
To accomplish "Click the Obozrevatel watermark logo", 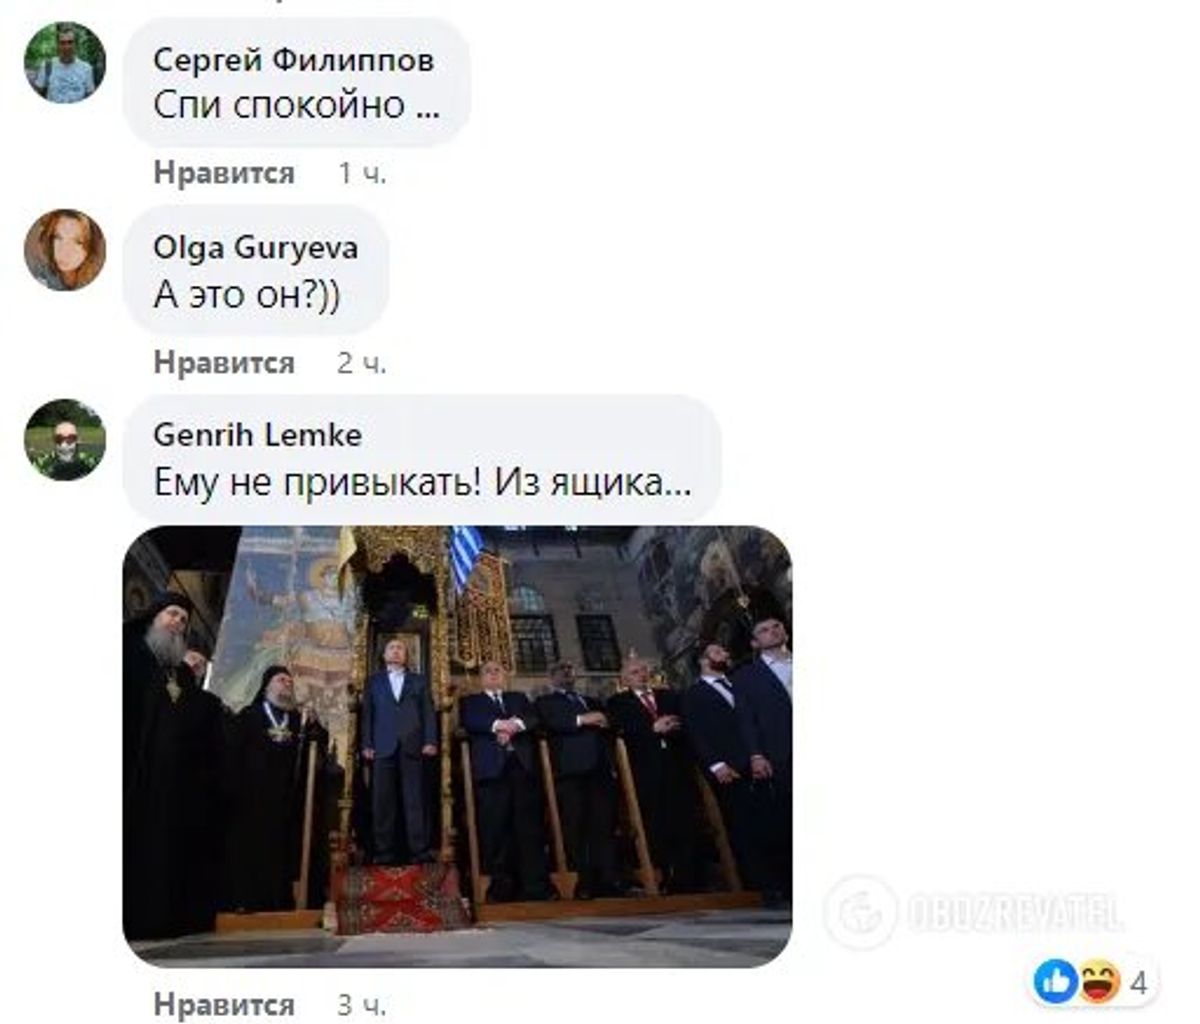I will click(x=973, y=912).
